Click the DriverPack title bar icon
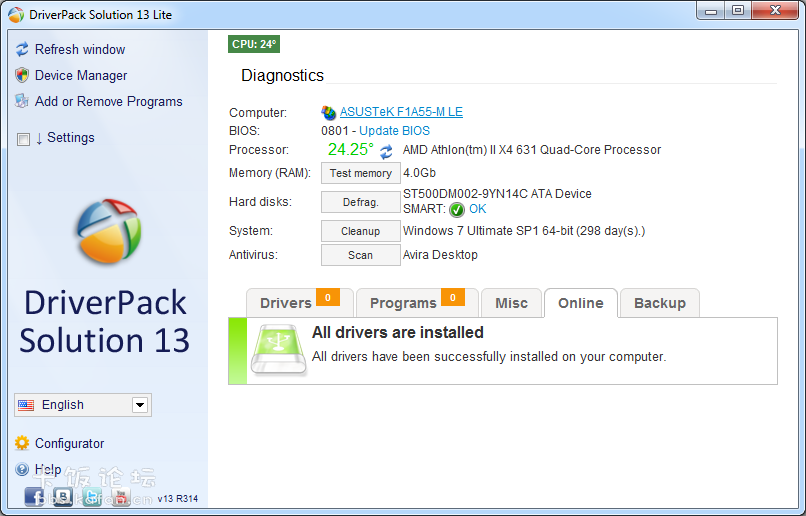The height and width of the screenshot is (516, 806). 16,14
